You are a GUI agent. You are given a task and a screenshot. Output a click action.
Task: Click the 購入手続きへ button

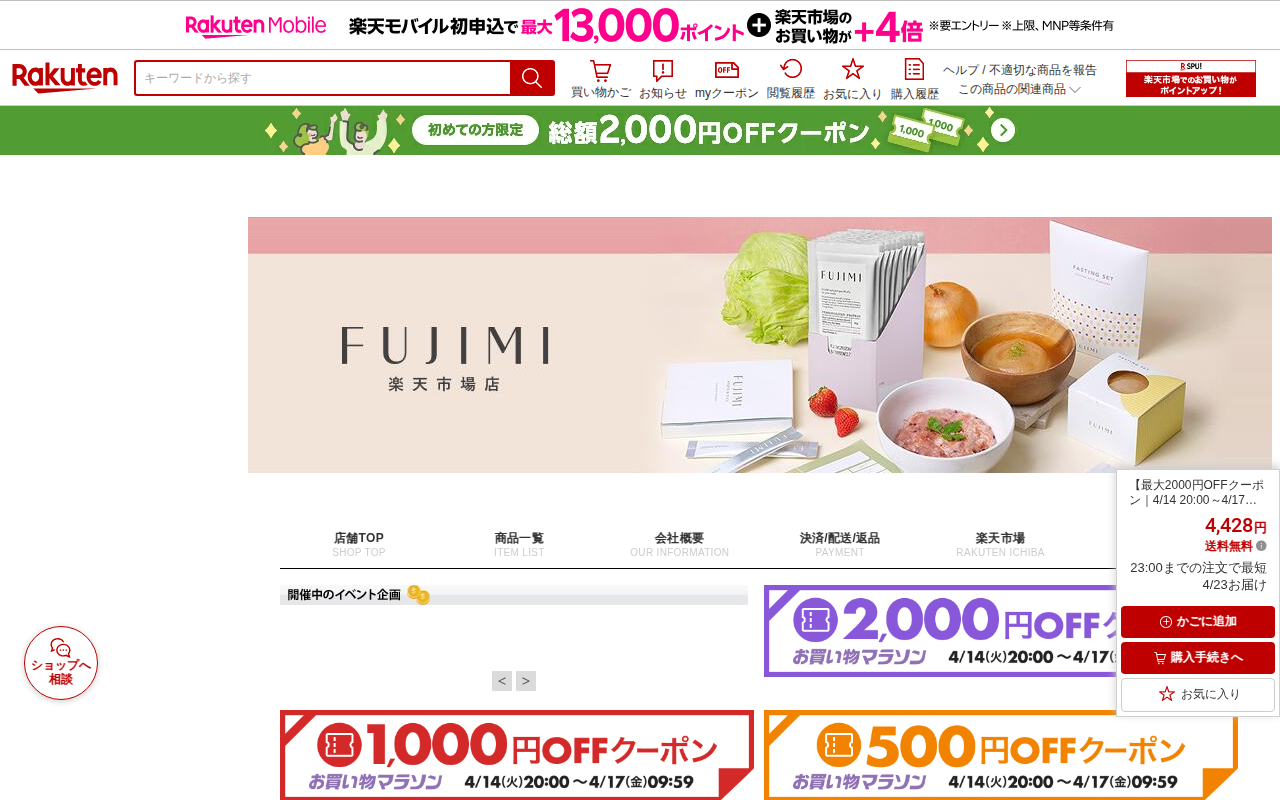pos(1198,658)
